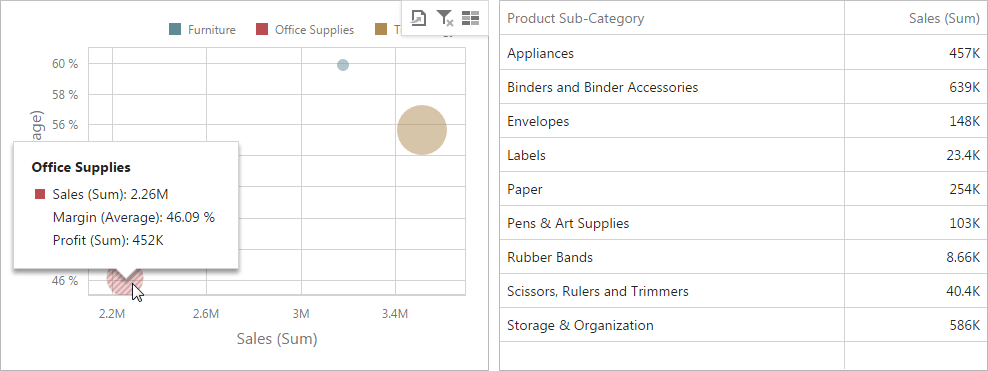Toggle the Furniture legend swatch
988x371 pixels.
[x=176, y=30]
